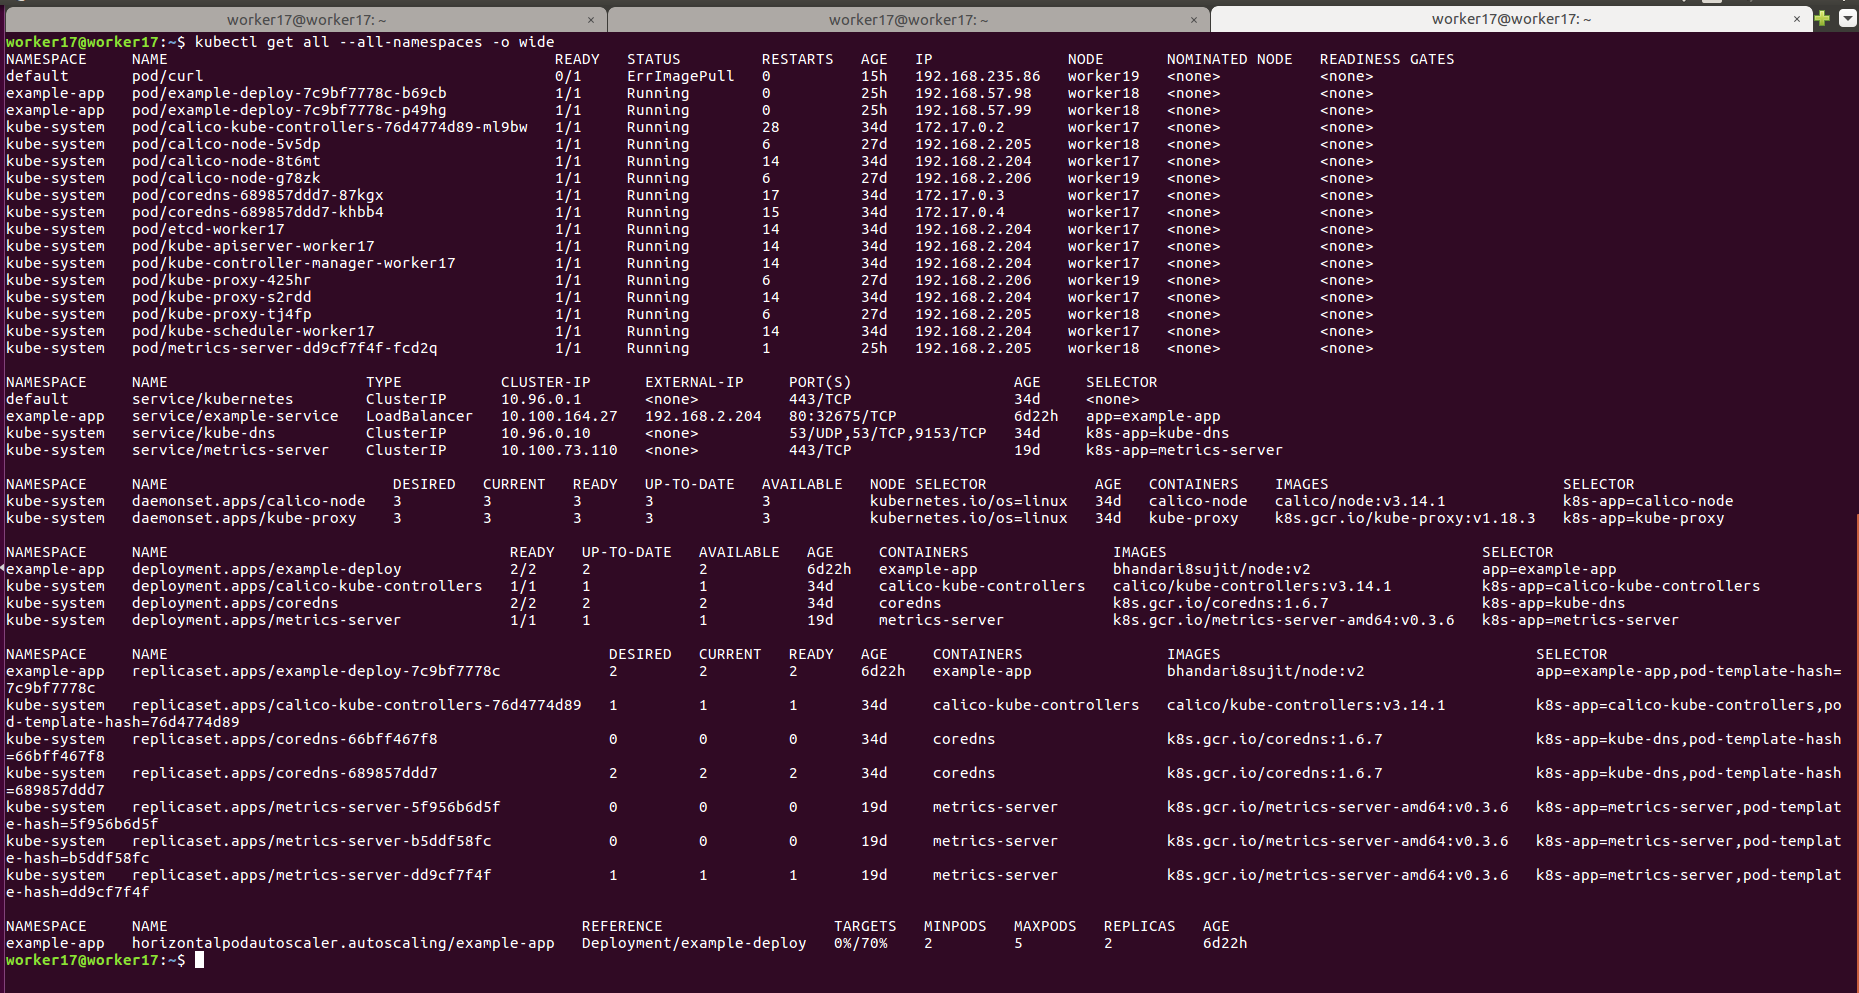
Task: Select the pod/curl entry with ErrImagePull status
Action: (166, 75)
